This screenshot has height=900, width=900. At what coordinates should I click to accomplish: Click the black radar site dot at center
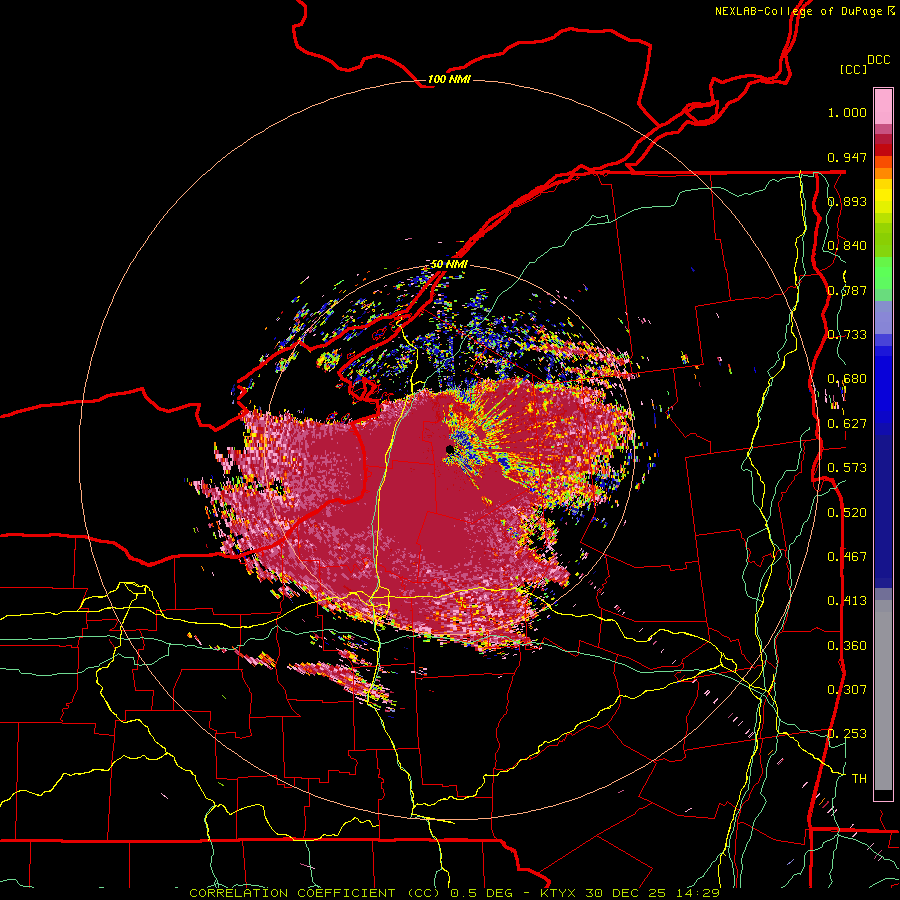449,449
